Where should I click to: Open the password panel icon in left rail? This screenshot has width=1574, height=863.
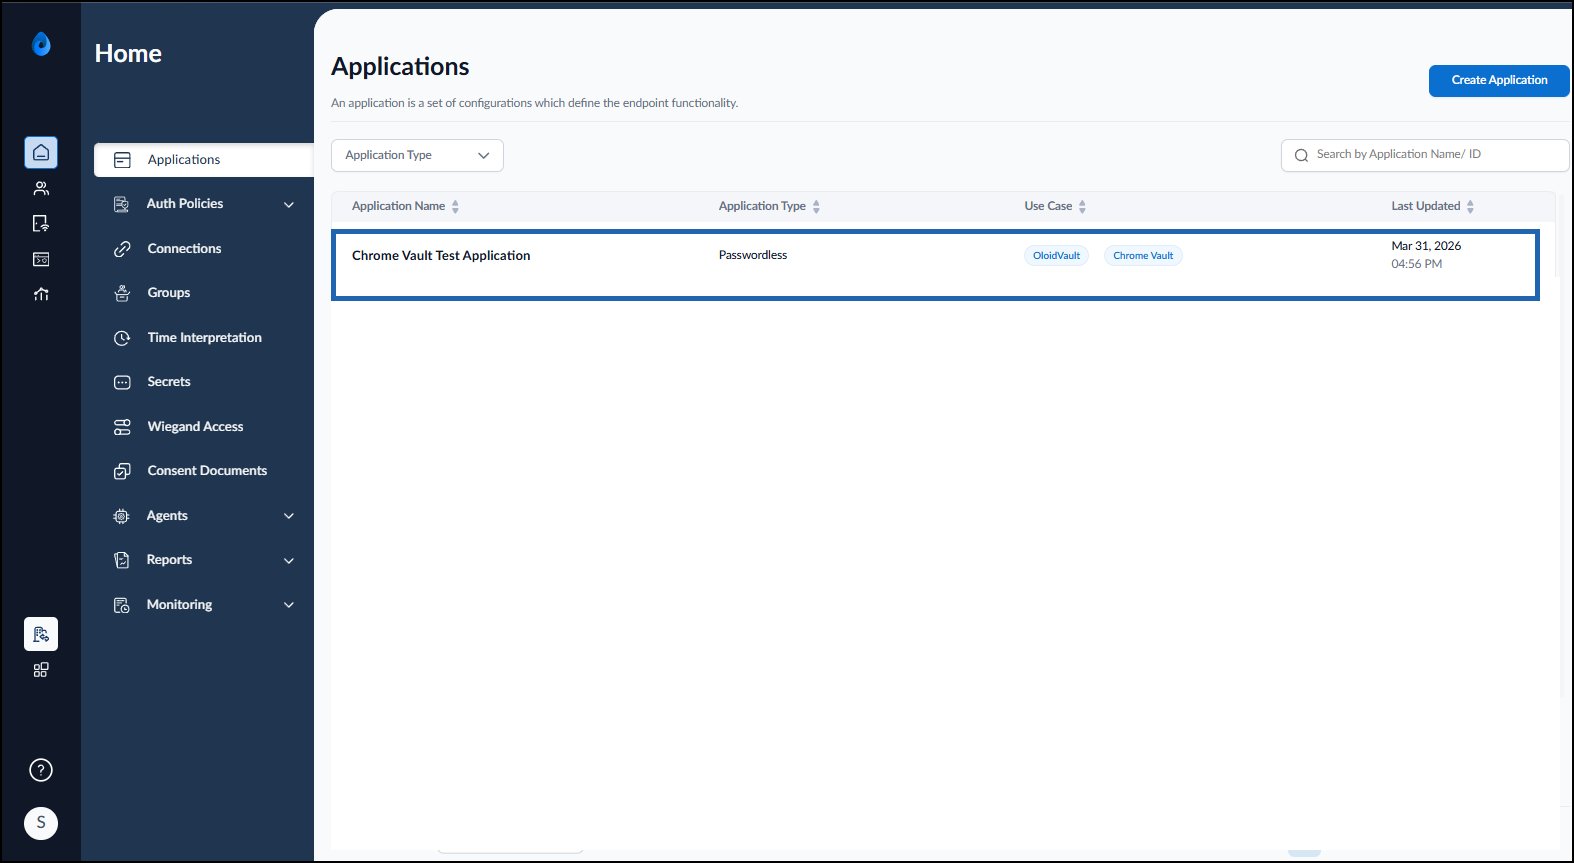[x=41, y=259]
